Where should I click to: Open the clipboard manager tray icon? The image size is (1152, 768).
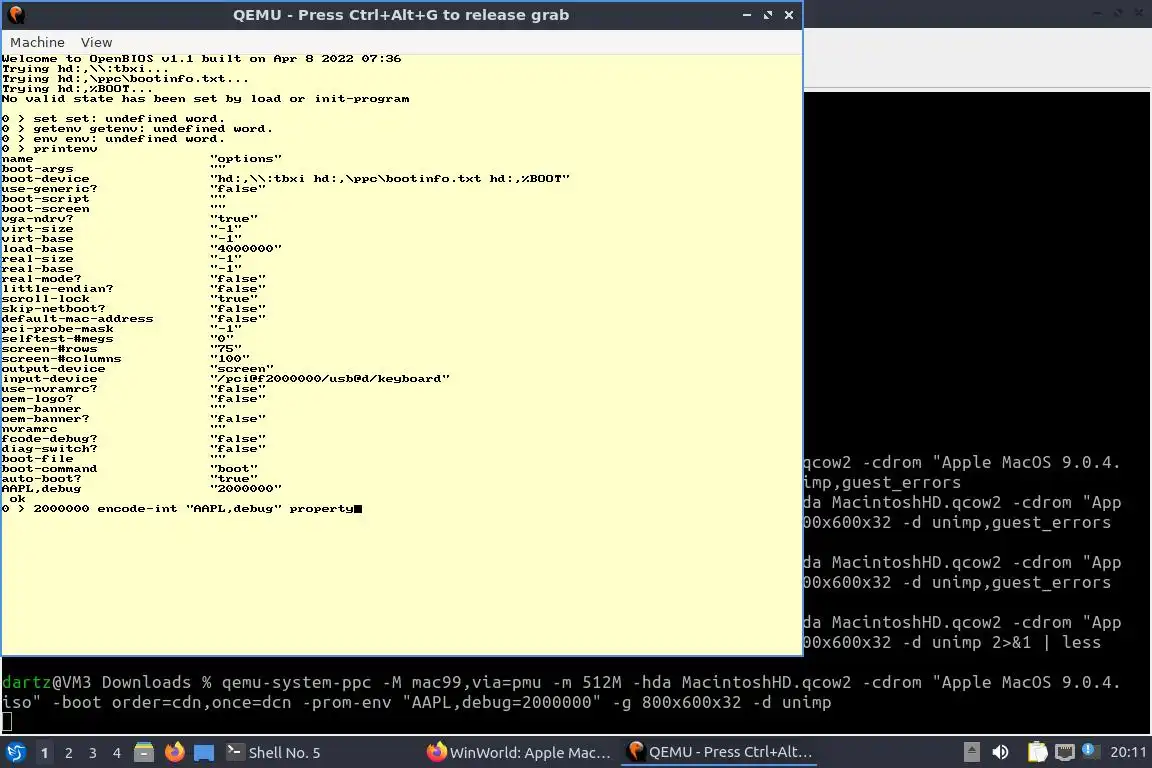(x=1037, y=752)
